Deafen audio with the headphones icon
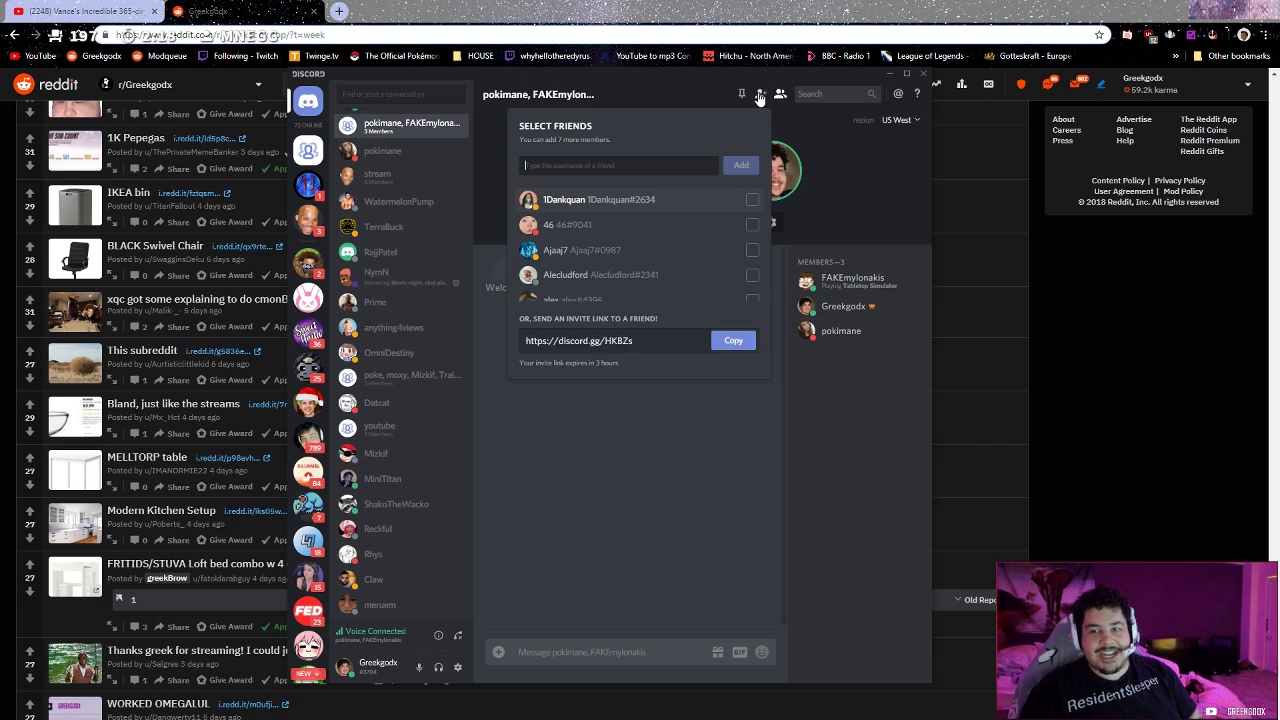This screenshot has width=1280, height=720. tap(438, 667)
